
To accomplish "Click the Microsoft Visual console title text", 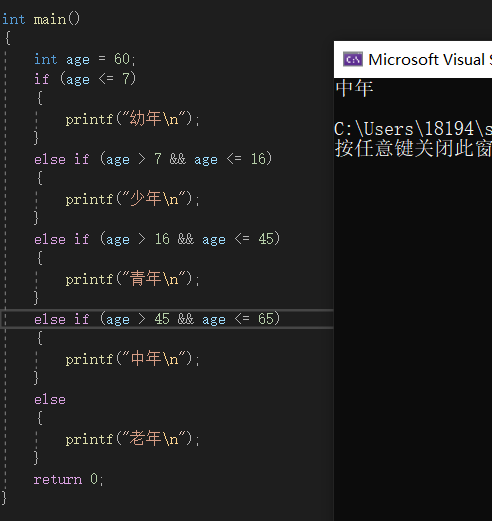I will pos(430,60).
